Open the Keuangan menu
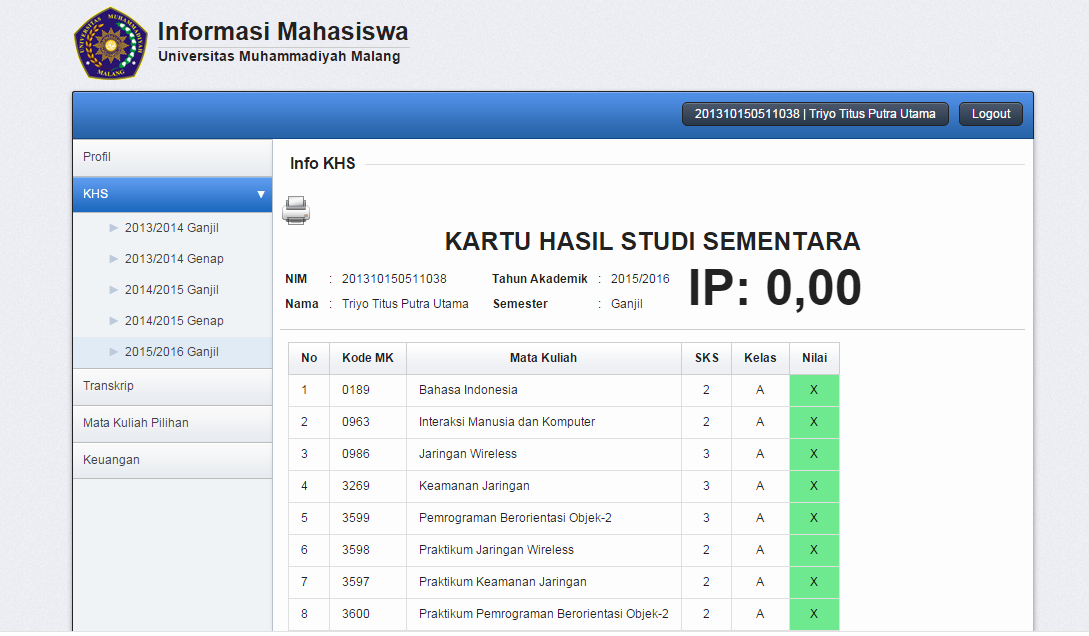Screen dimensions: 1089x636 172,460
